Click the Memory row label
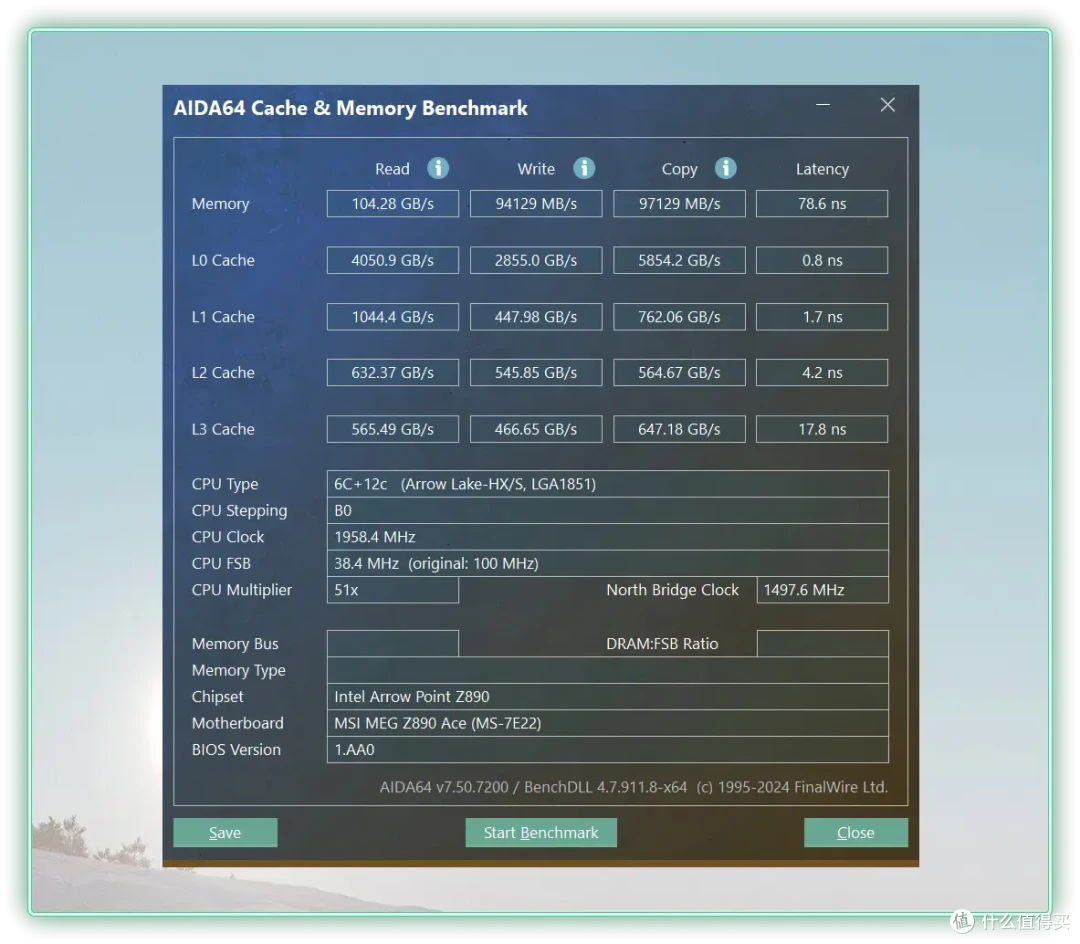This screenshot has height=944, width=1080. tap(220, 204)
